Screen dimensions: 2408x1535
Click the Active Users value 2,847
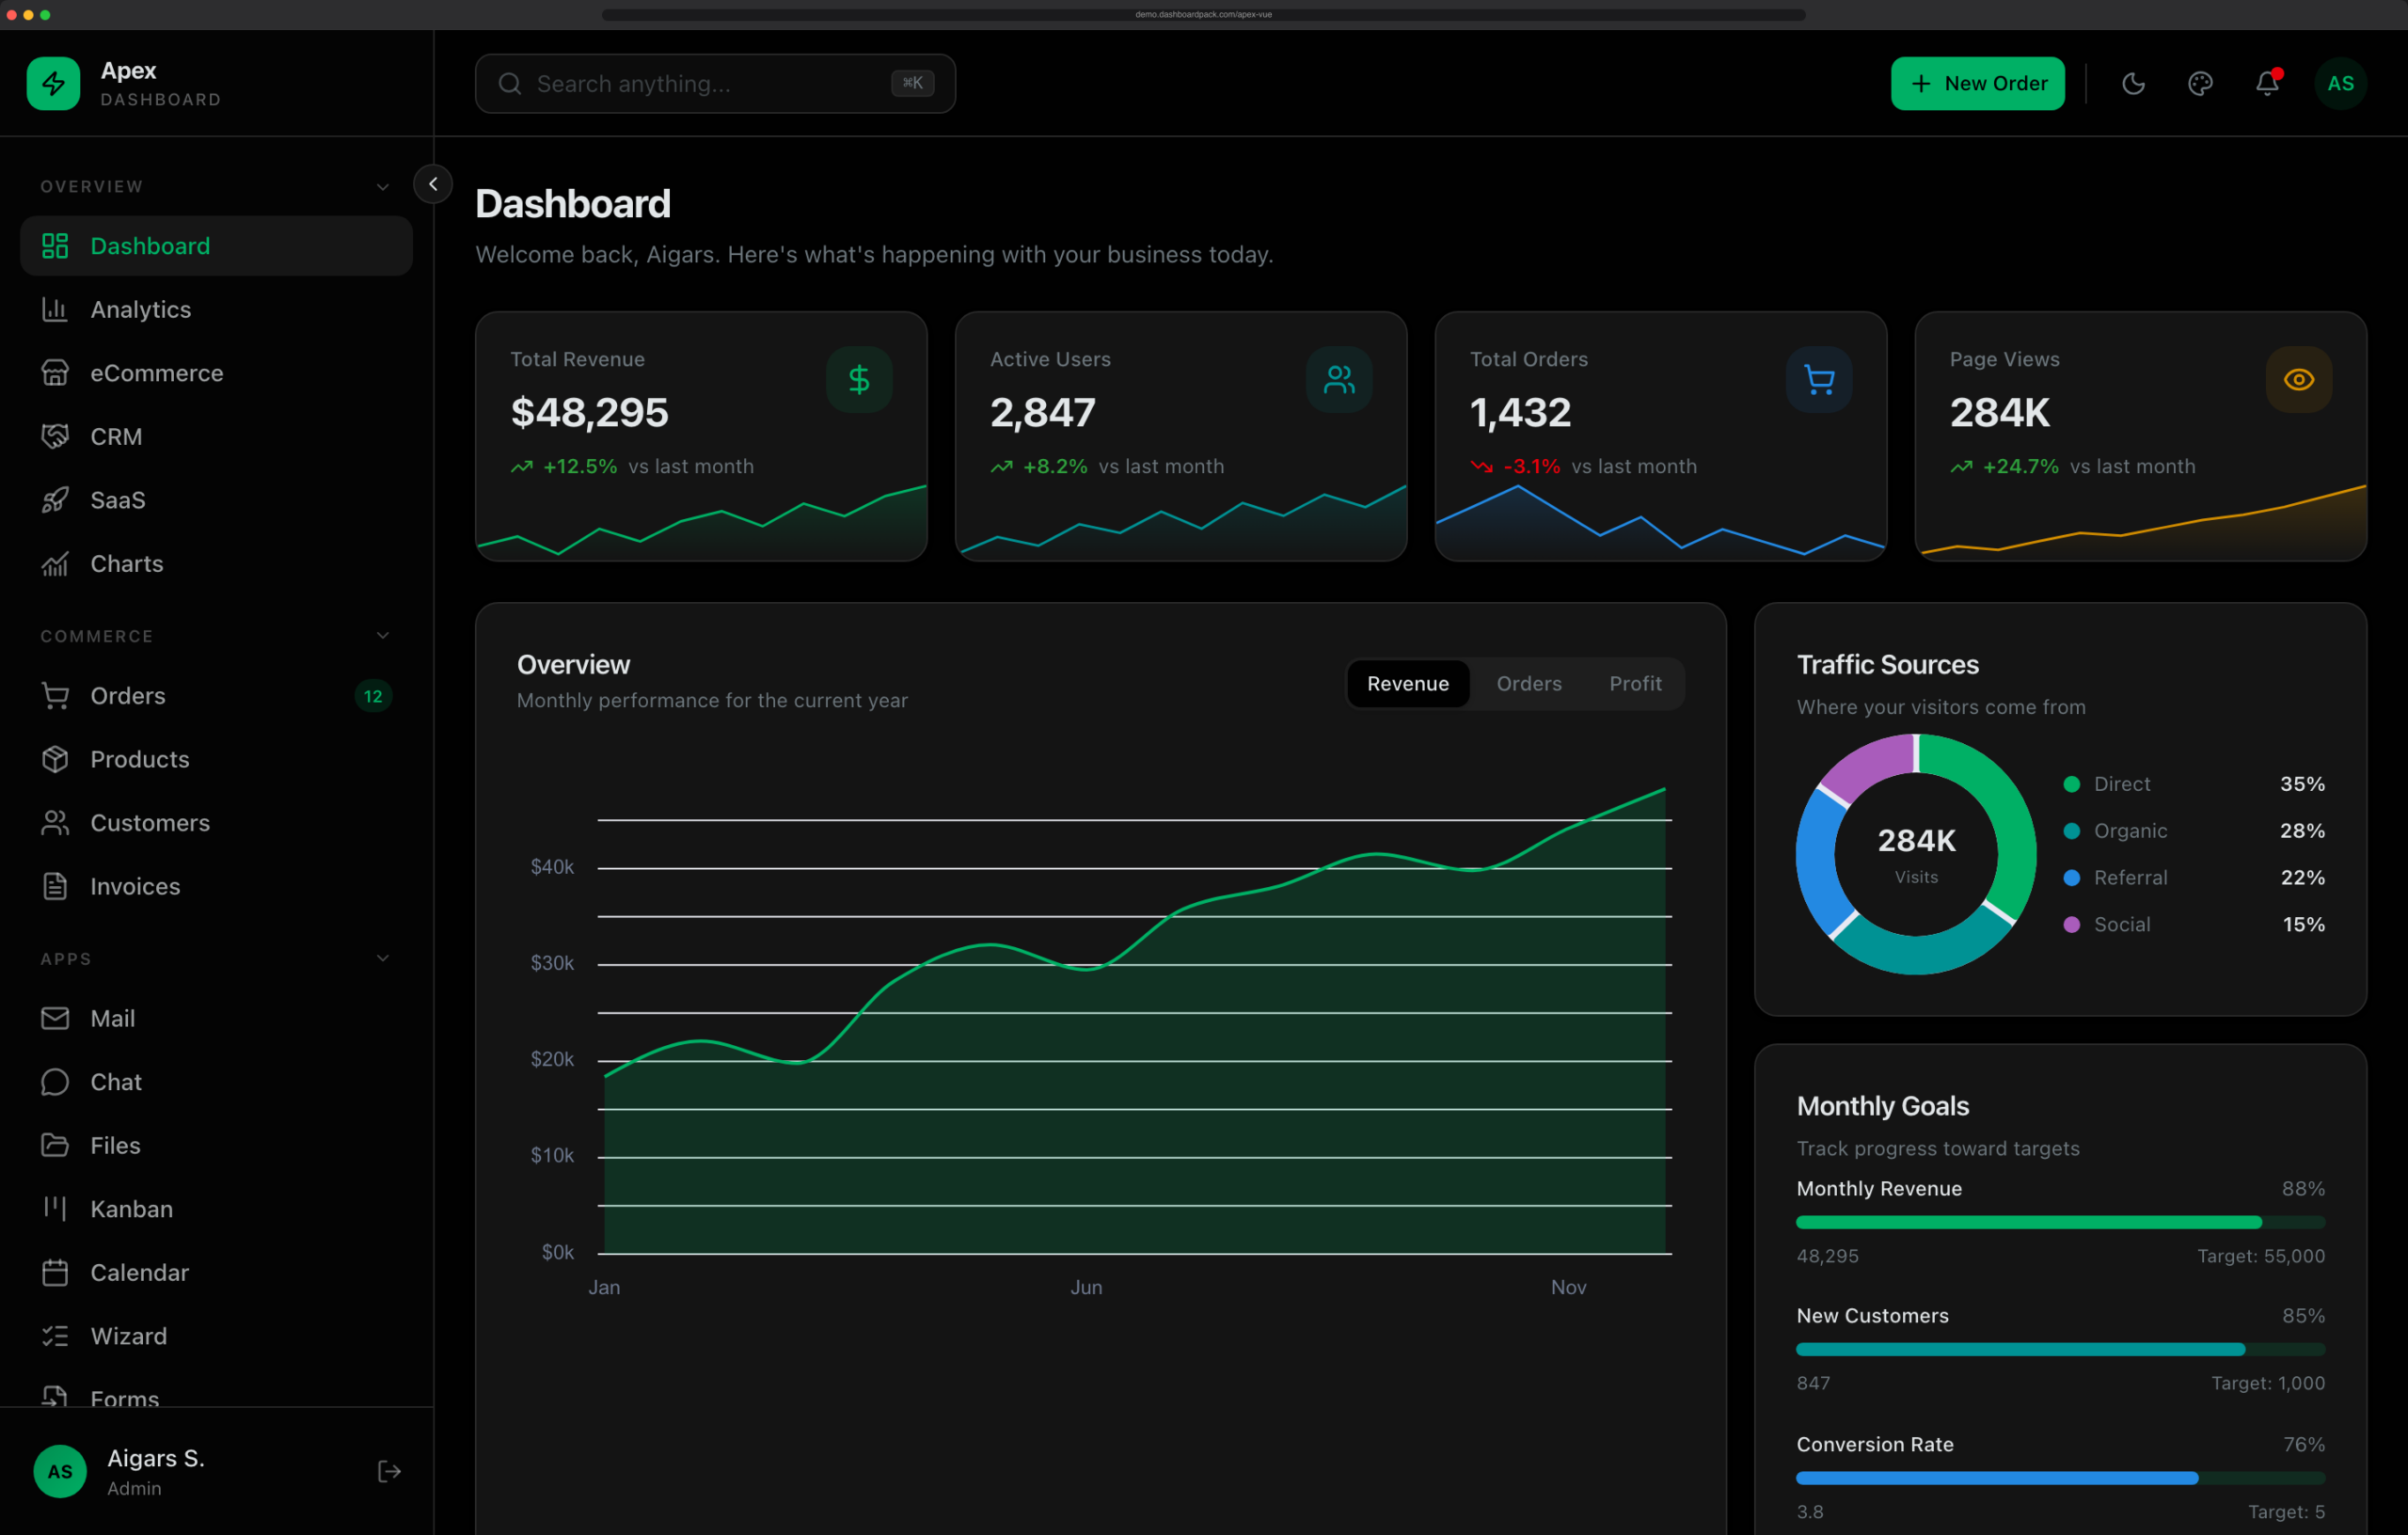[x=1043, y=412]
